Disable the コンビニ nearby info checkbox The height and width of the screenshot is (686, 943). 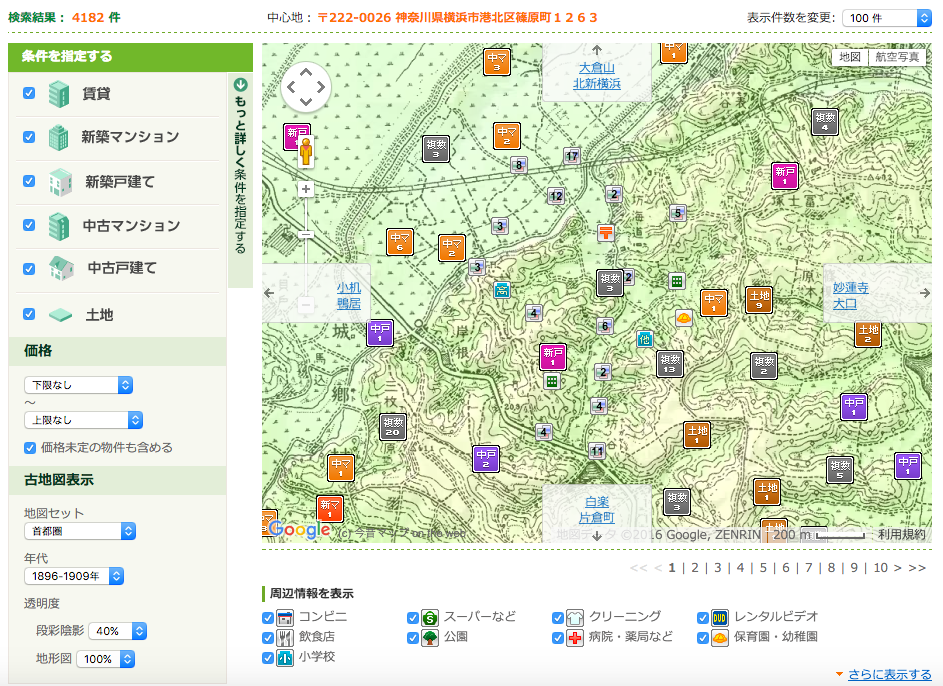click(268, 617)
